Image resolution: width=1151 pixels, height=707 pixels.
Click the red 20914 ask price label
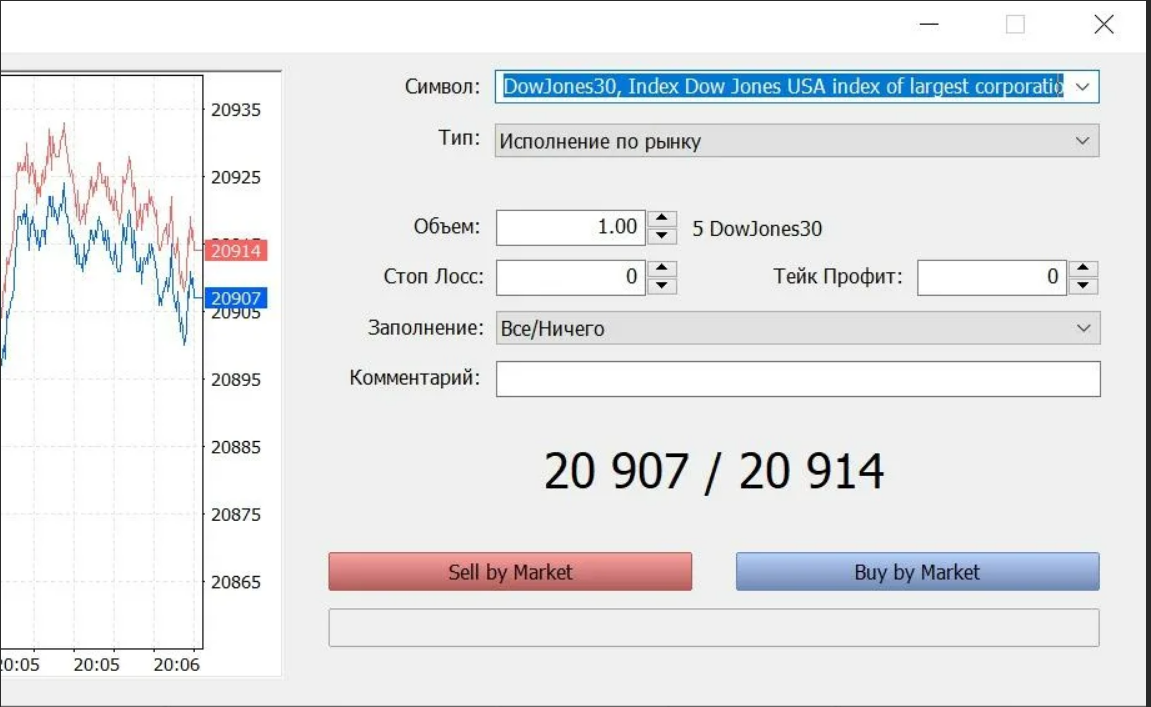pos(236,250)
